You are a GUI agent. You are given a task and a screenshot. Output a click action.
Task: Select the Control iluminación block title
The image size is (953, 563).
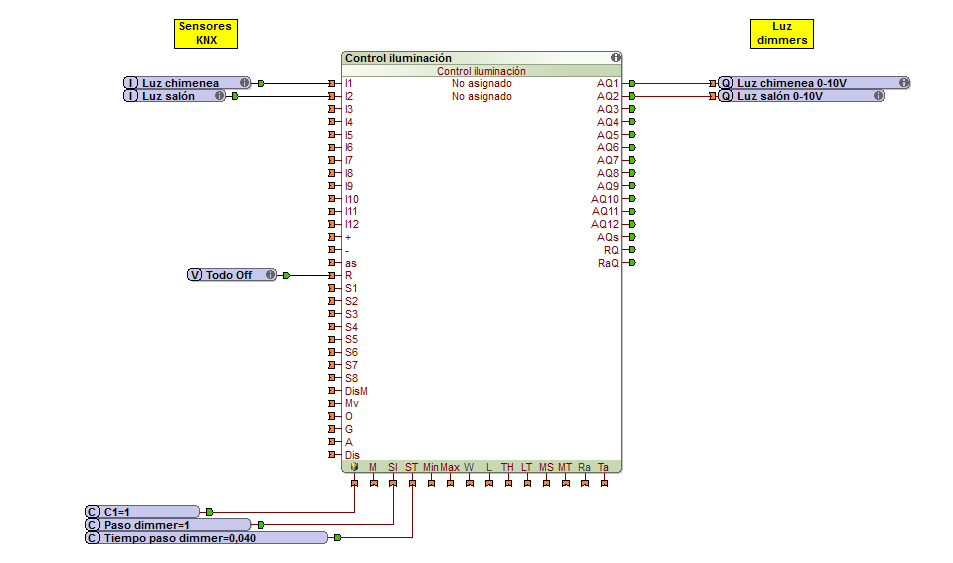(398, 58)
